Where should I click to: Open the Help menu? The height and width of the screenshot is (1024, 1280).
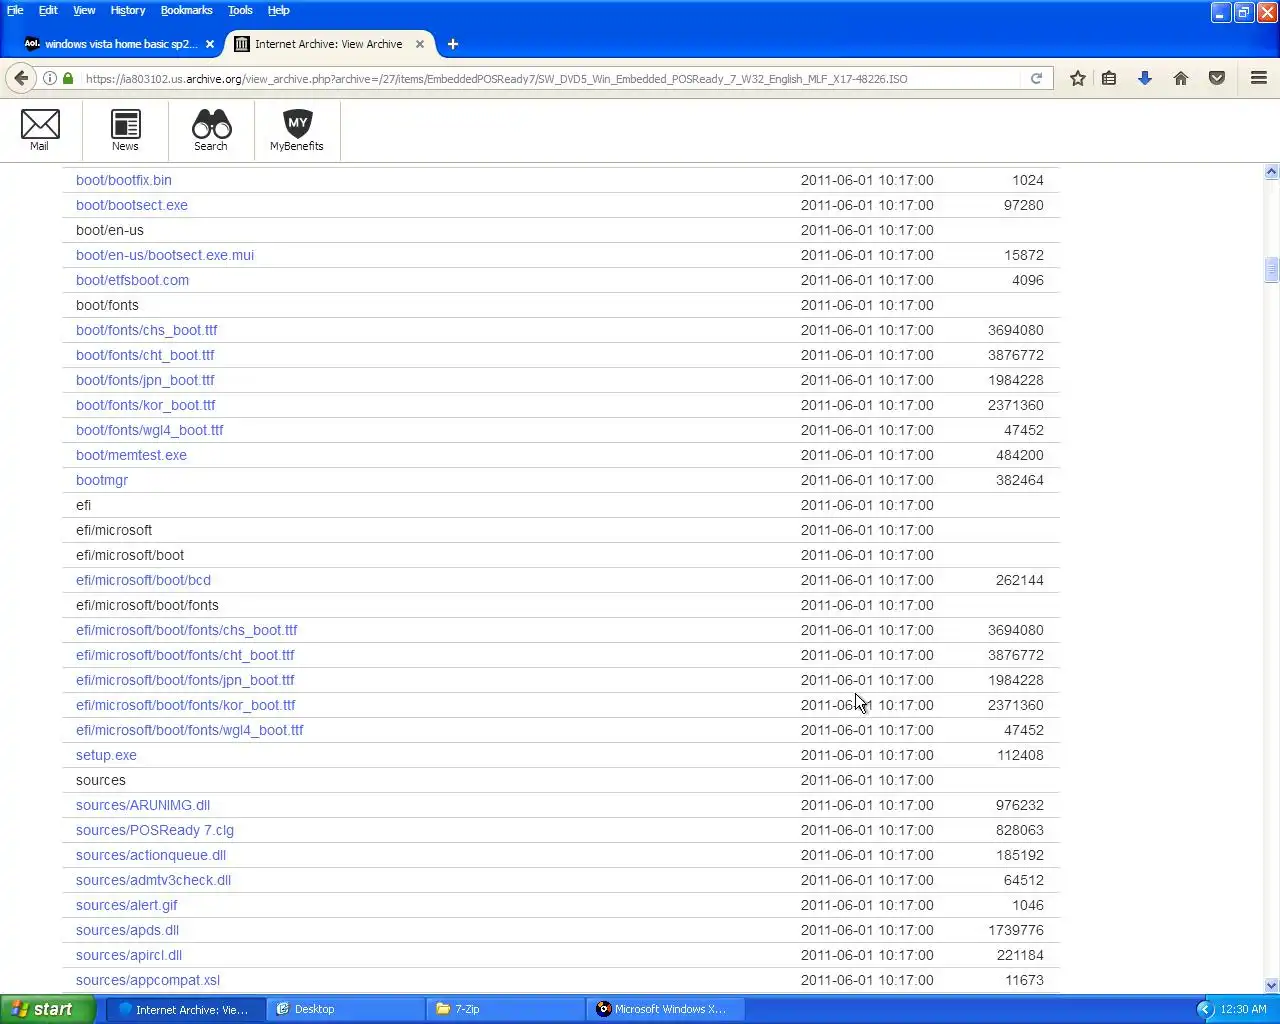[278, 10]
